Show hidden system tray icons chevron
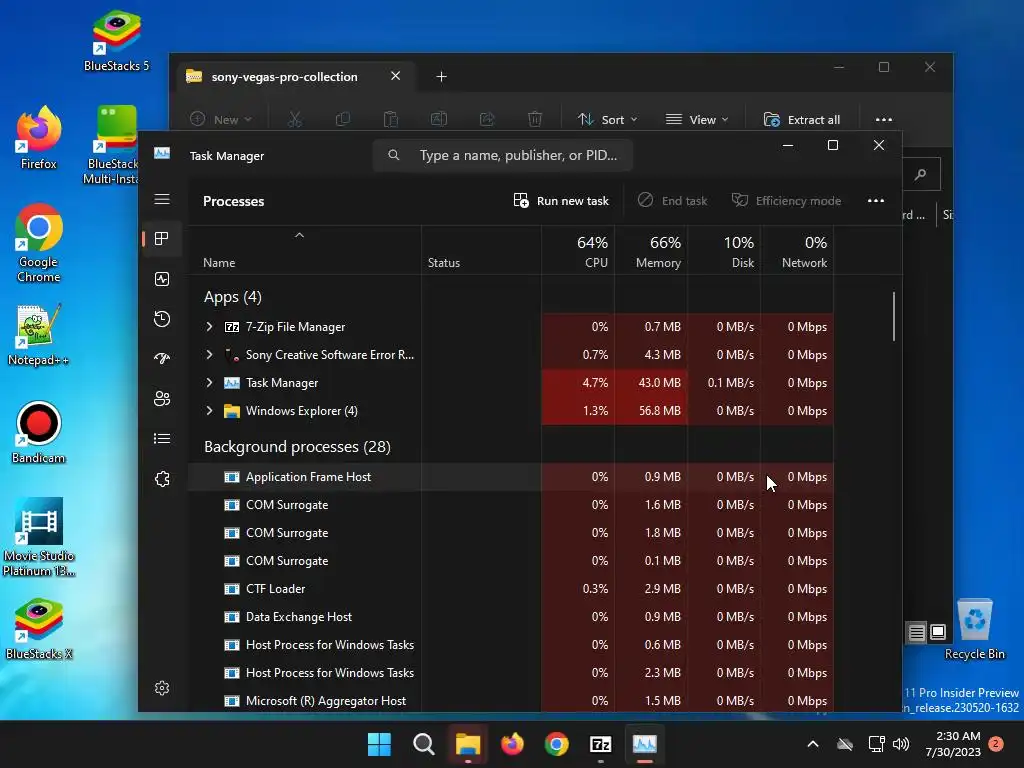 pos(813,744)
